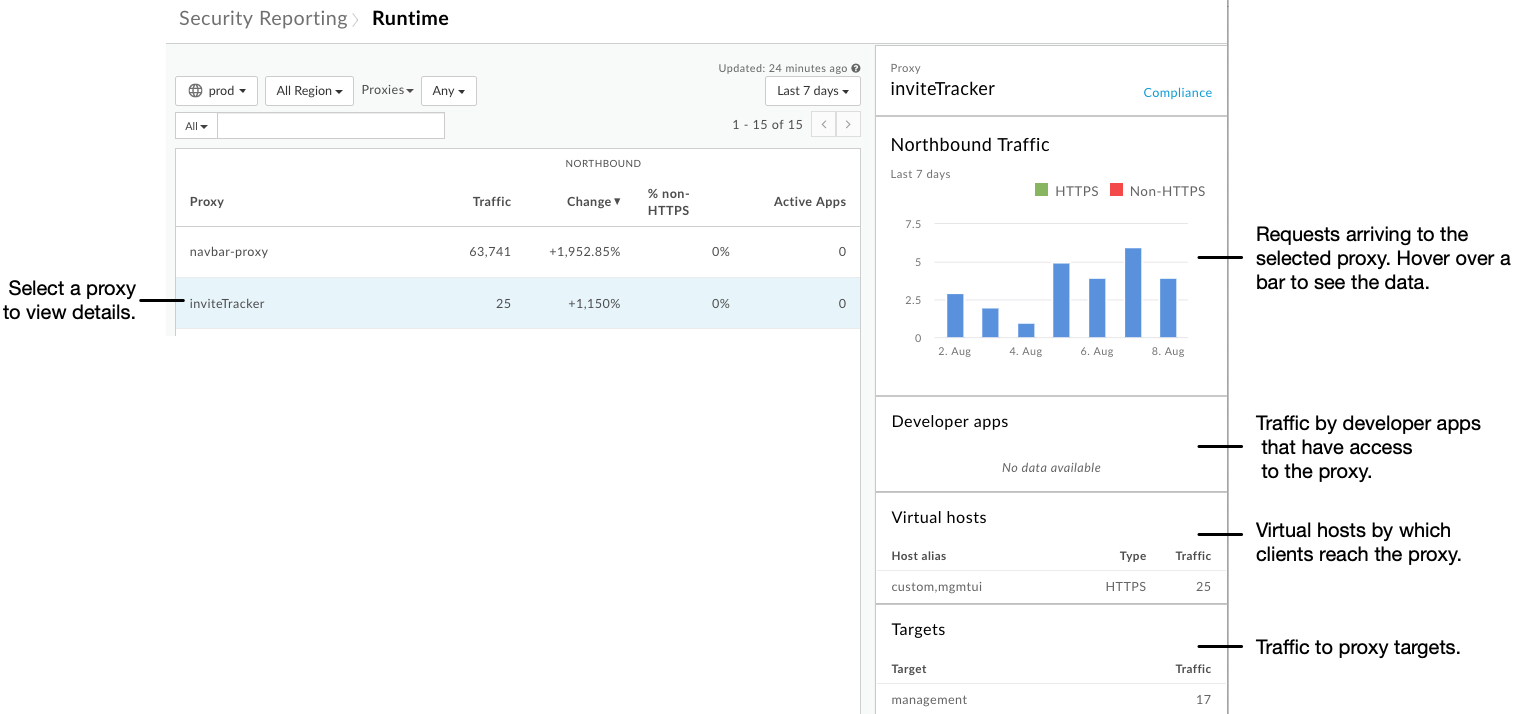Click the tallest bar in Northbound Traffic chart
This screenshot has width=1516, height=714.
coord(1131,290)
